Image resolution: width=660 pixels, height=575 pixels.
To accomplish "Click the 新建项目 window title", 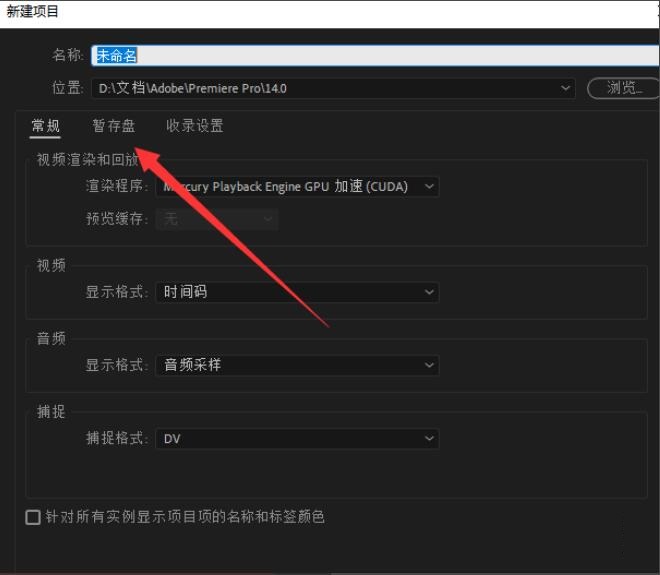I will pos(32,12).
